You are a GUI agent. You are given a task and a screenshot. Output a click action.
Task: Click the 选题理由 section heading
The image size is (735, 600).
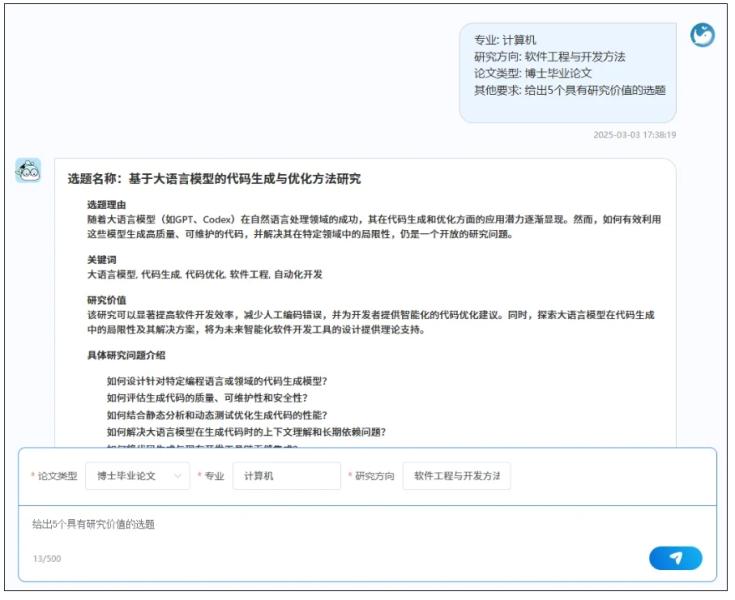[109, 204]
